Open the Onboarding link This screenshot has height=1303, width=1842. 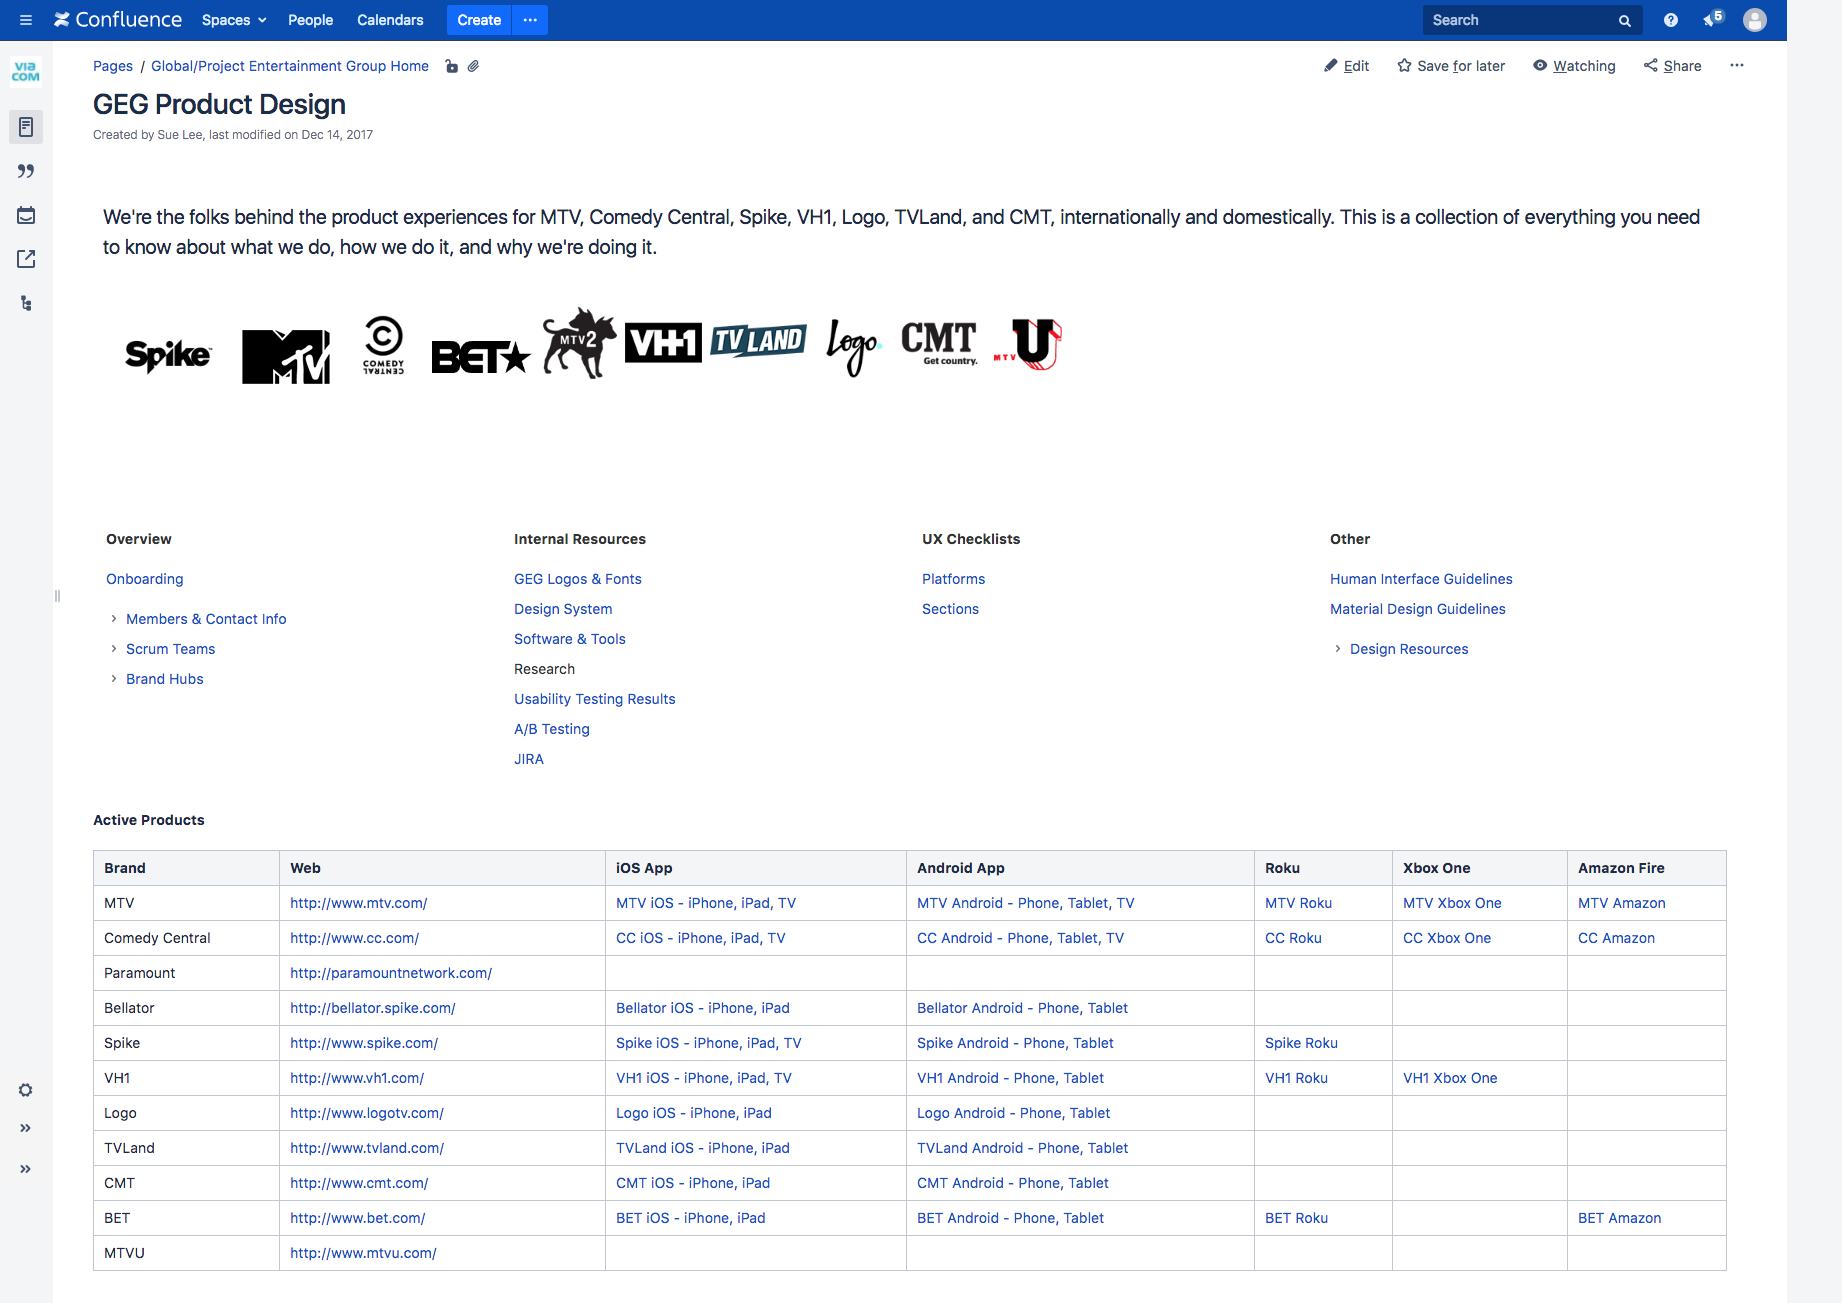(145, 579)
